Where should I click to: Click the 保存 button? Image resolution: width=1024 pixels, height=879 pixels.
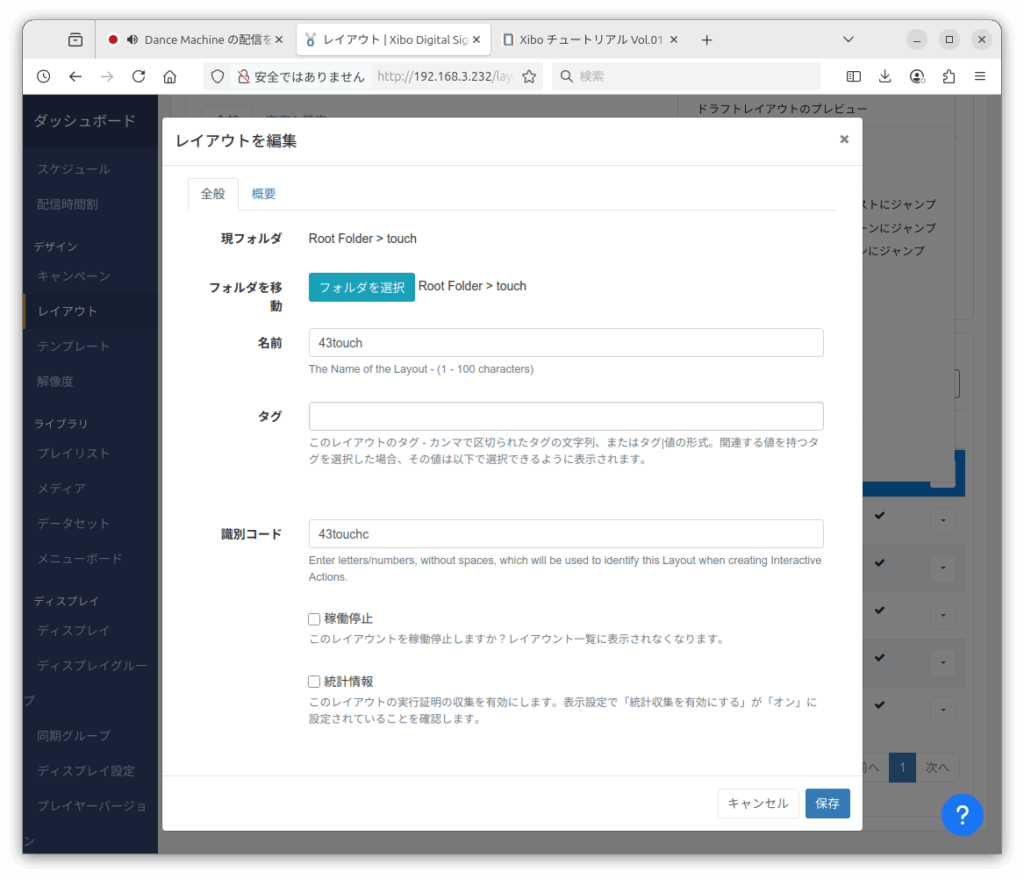point(827,804)
